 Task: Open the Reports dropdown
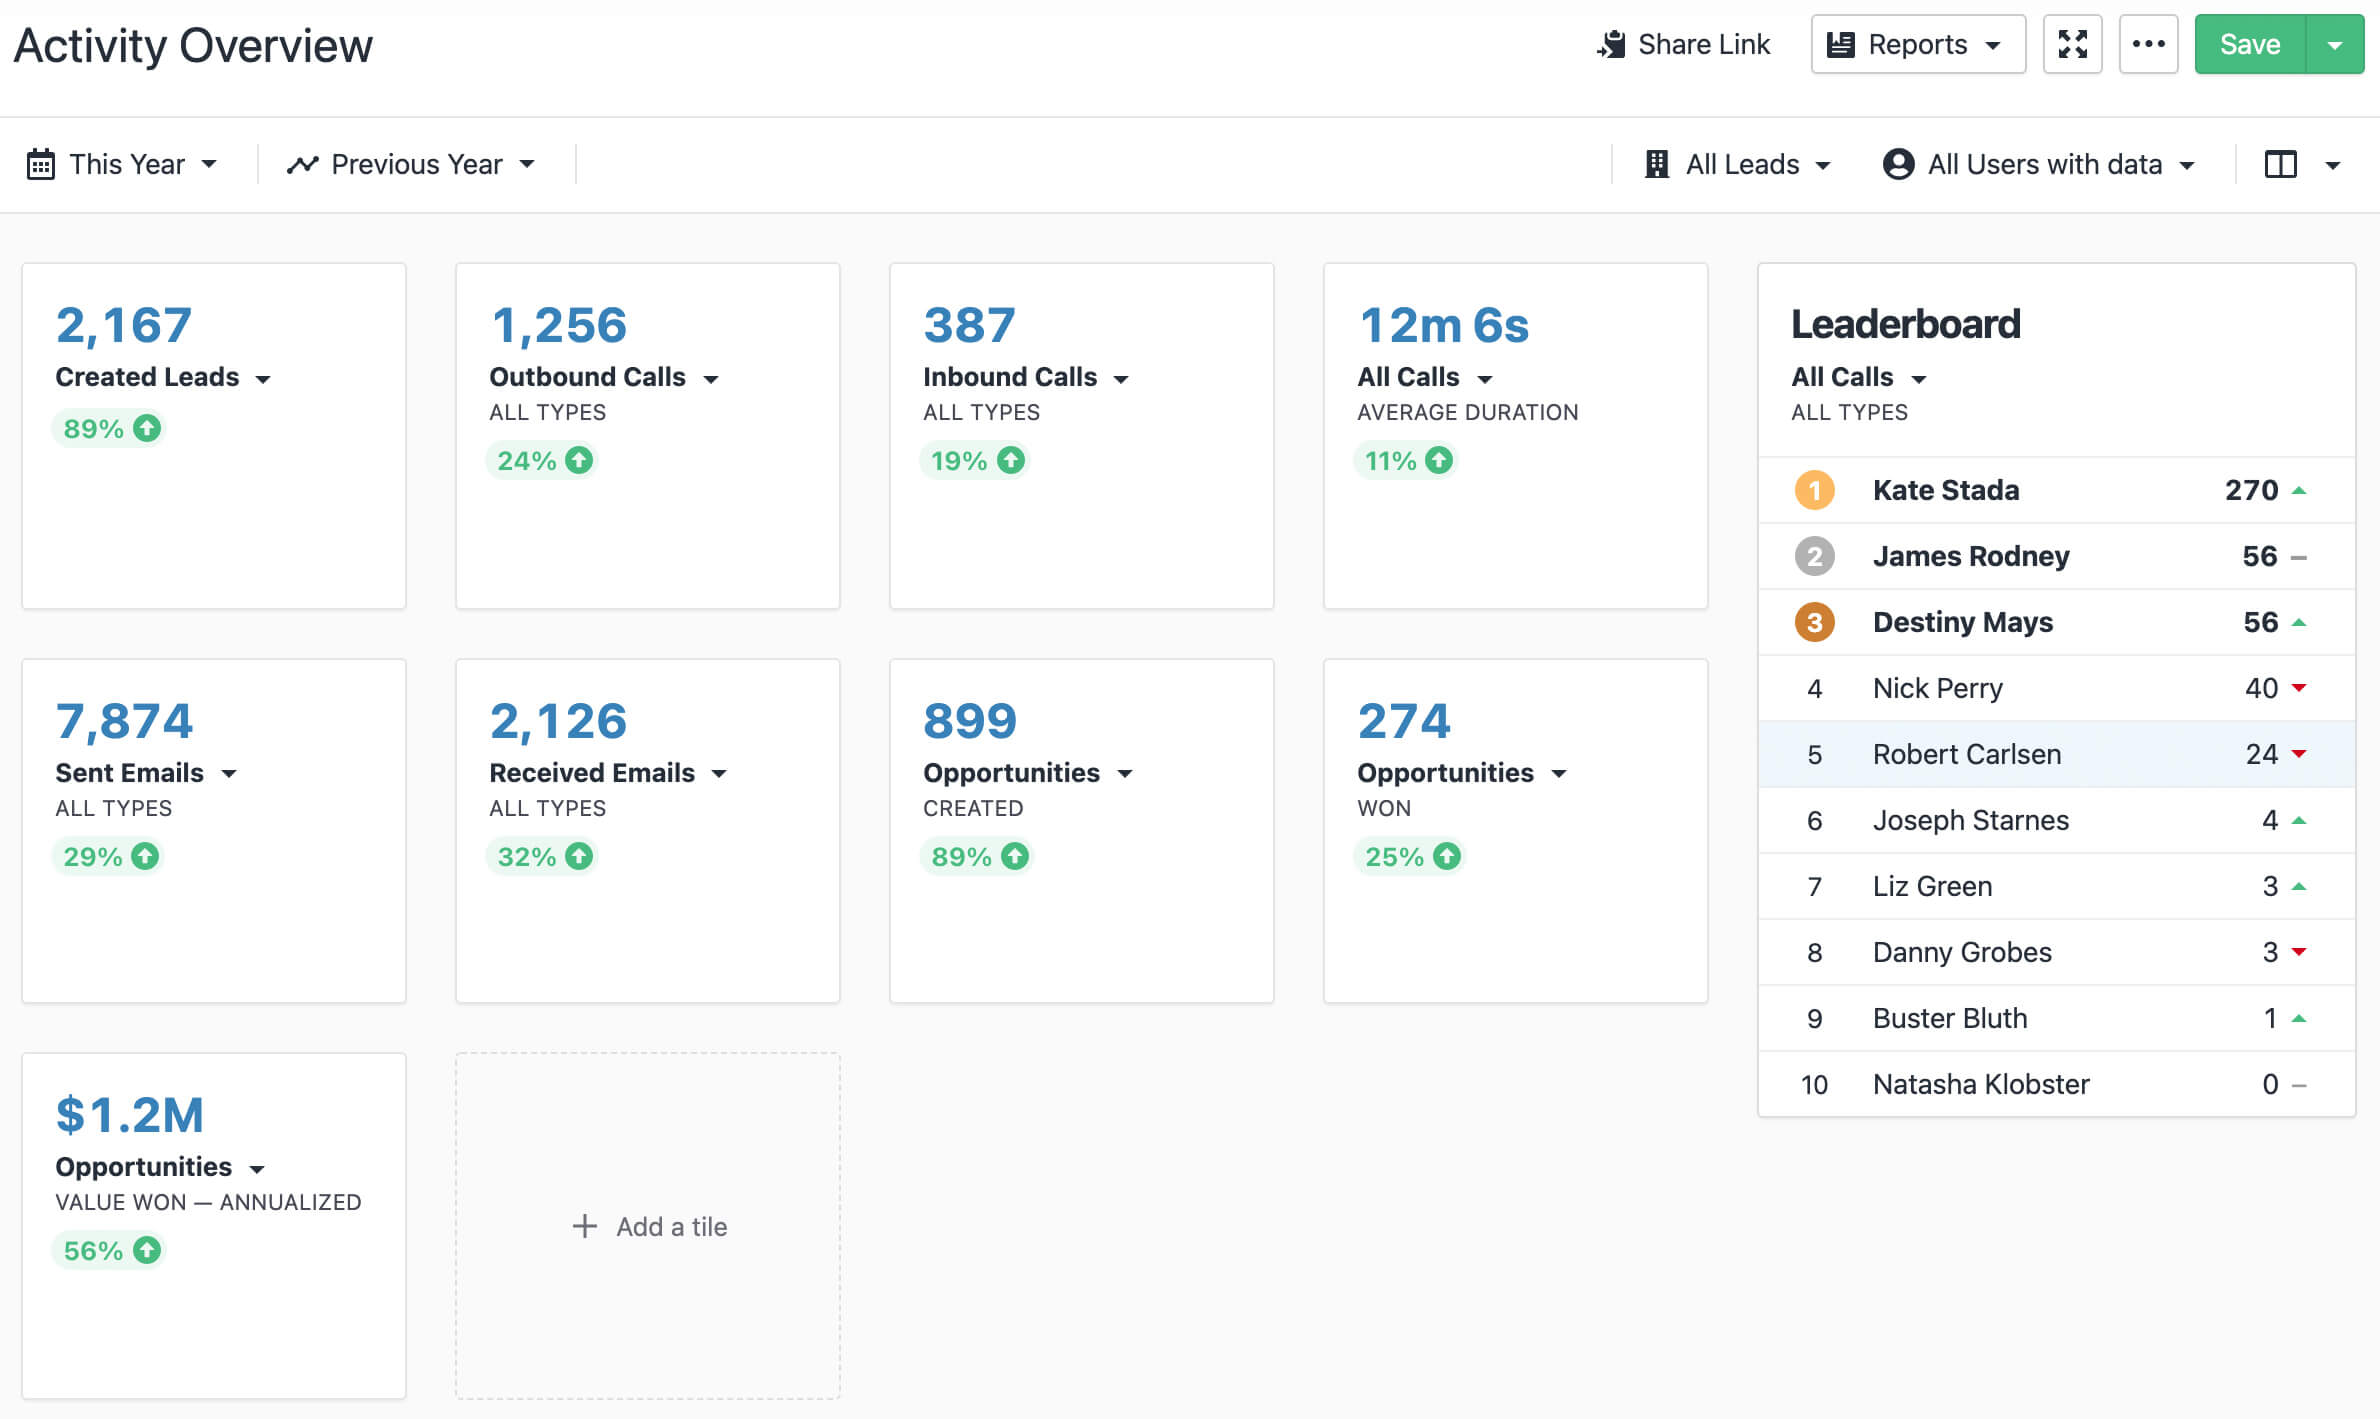[x=1917, y=44]
